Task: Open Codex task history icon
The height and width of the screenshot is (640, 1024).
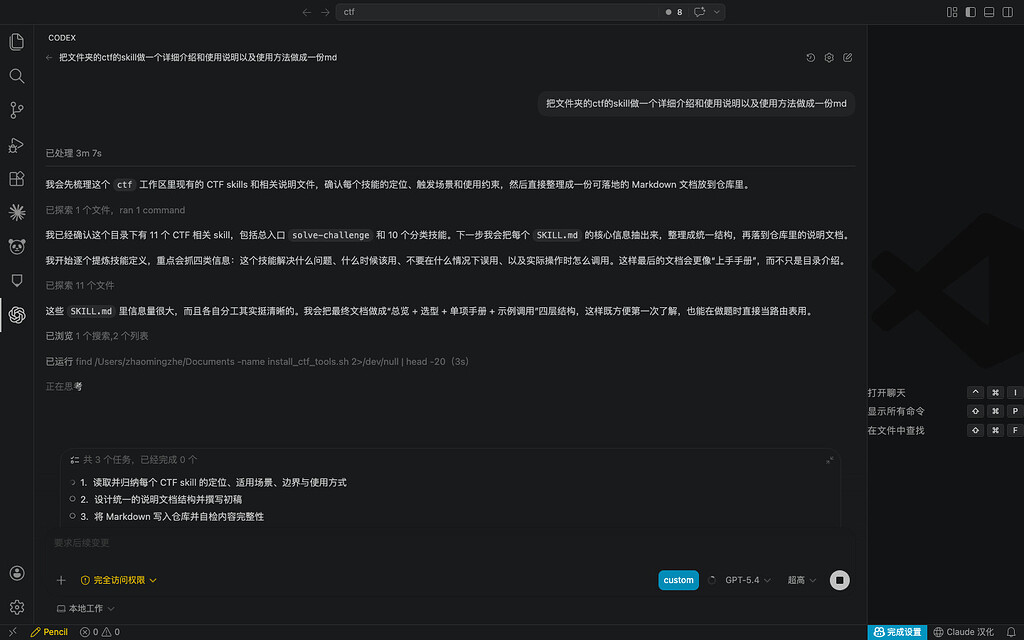Action: (810, 57)
